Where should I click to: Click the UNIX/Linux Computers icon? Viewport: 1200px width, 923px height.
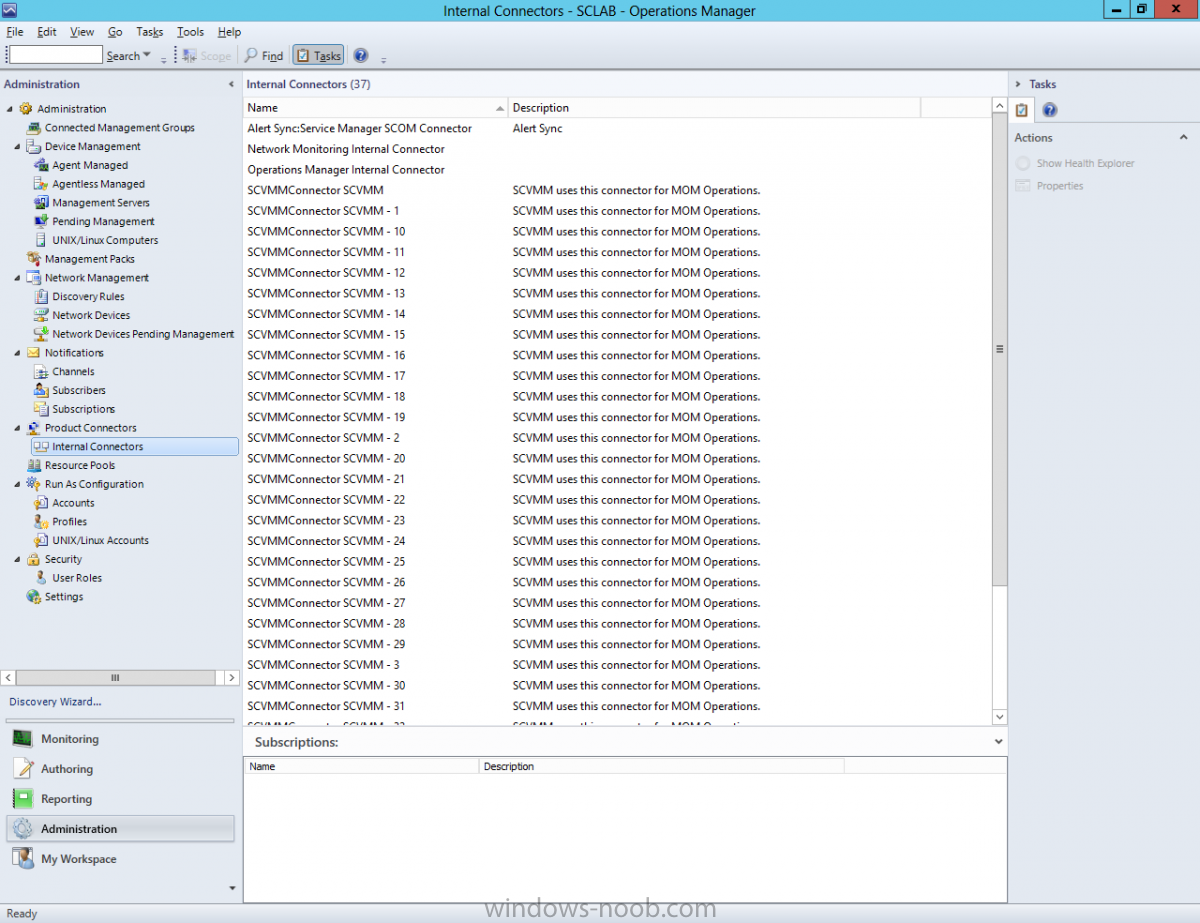pyautogui.click(x=41, y=240)
